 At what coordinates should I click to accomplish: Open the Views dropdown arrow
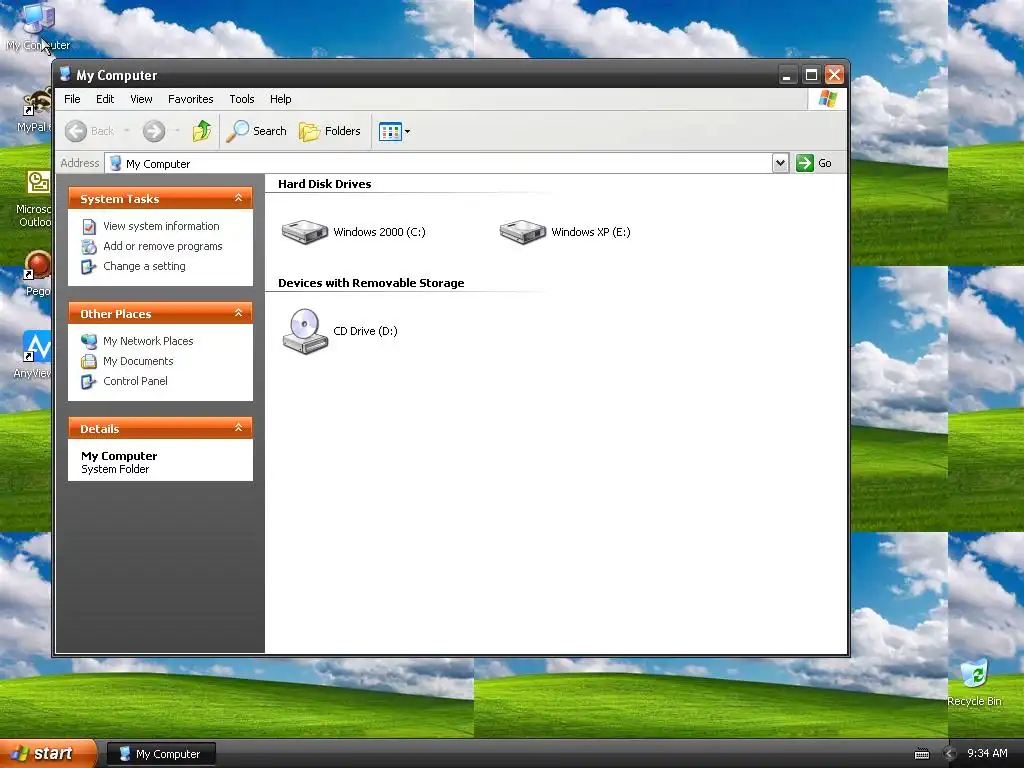pyautogui.click(x=408, y=131)
